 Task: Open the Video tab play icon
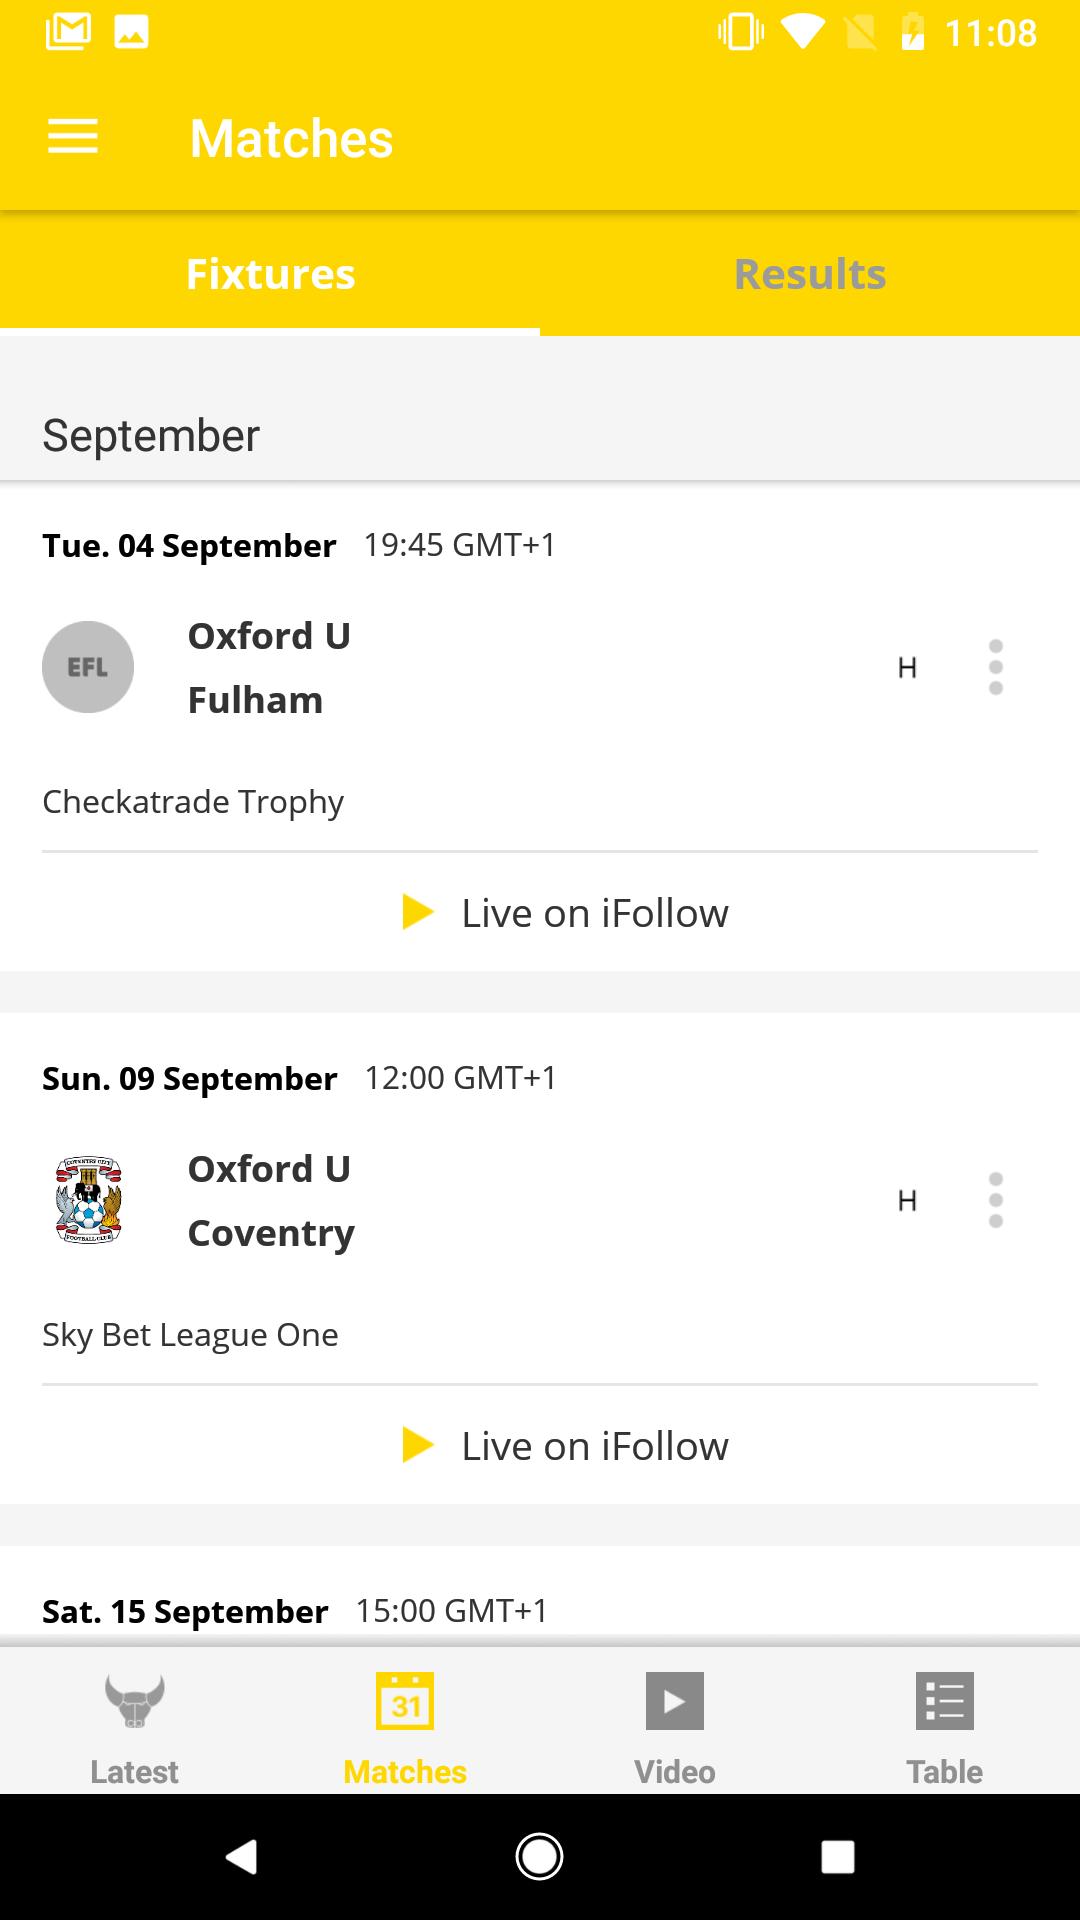tap(675, 1701)
